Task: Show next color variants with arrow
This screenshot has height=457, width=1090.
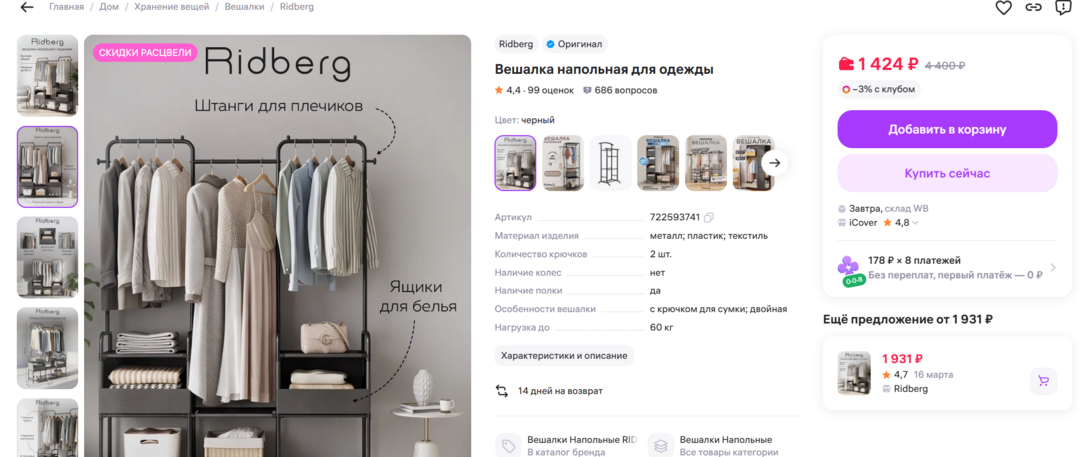Action: tap(775, 163)
